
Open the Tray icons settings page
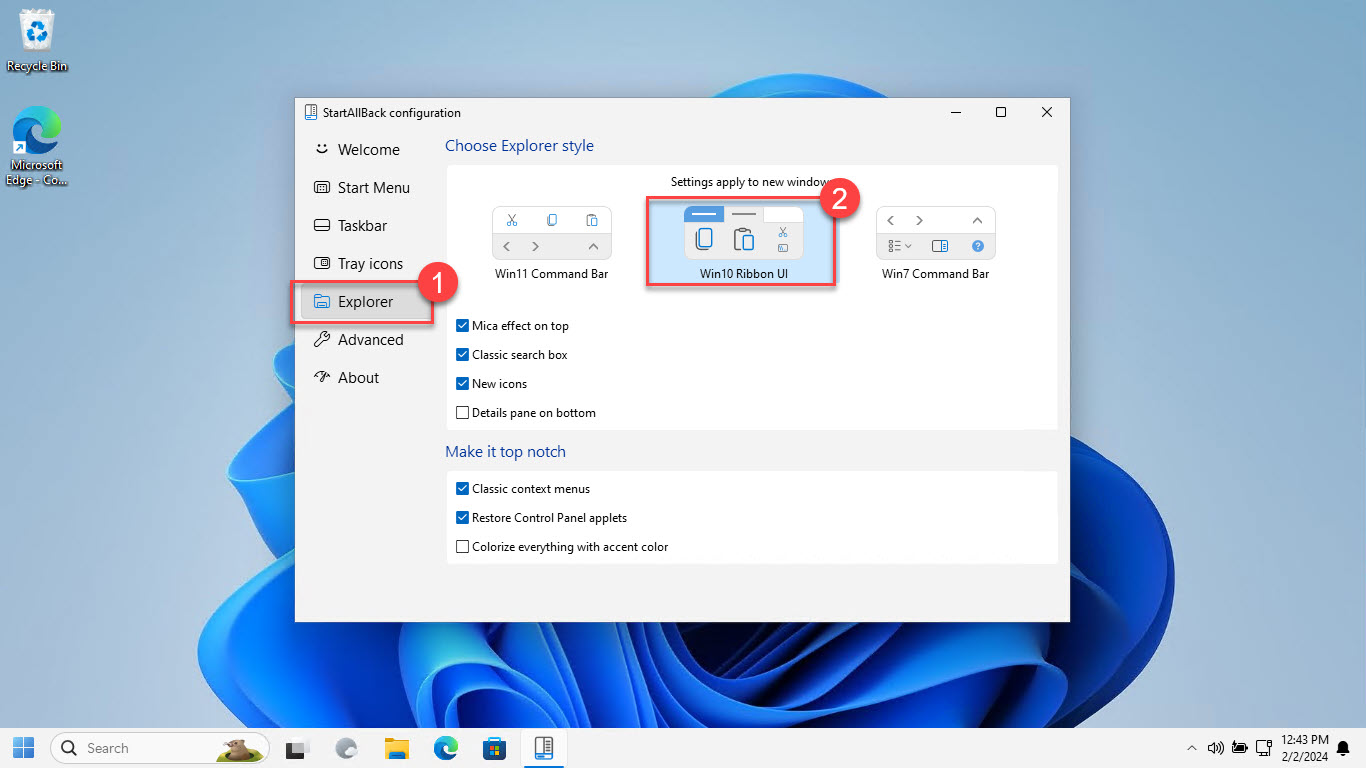366,264
